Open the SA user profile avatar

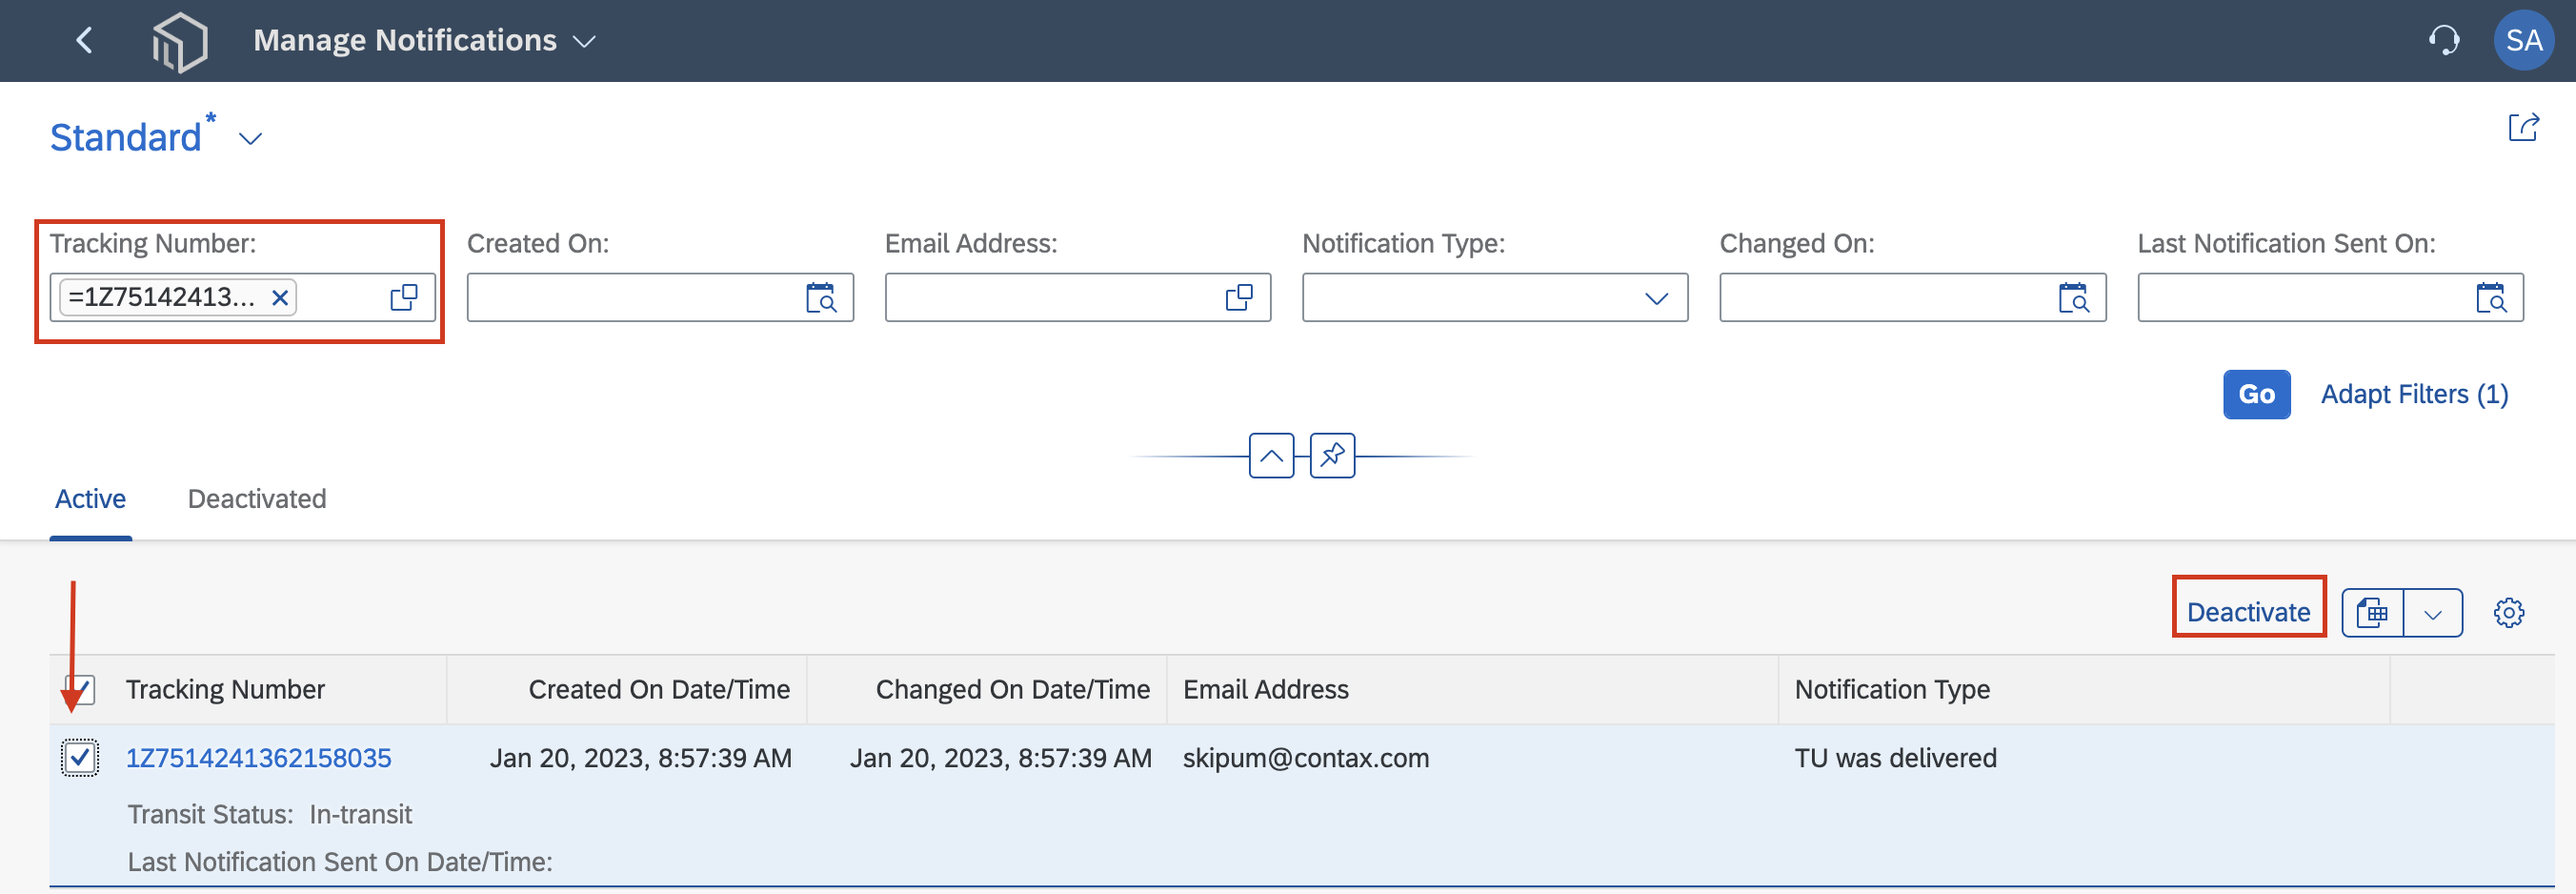pyautogui.click(x=2523, y=40)
